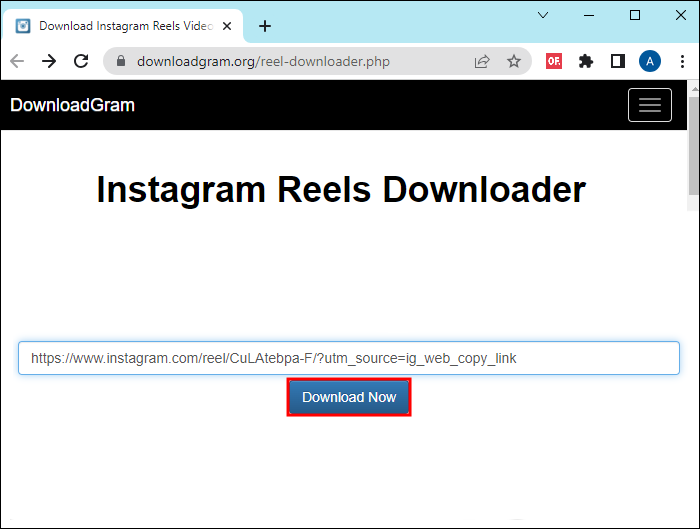Click the Download Now button
The width and height of the screenshot is (700, 529).
(x=349, y=397)
